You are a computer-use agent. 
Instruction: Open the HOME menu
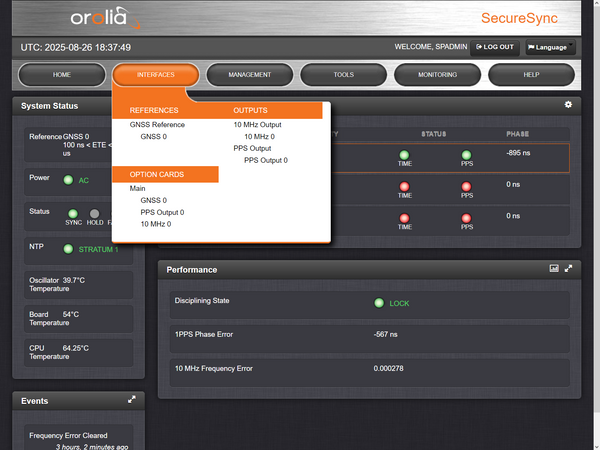tap(62, 75)
